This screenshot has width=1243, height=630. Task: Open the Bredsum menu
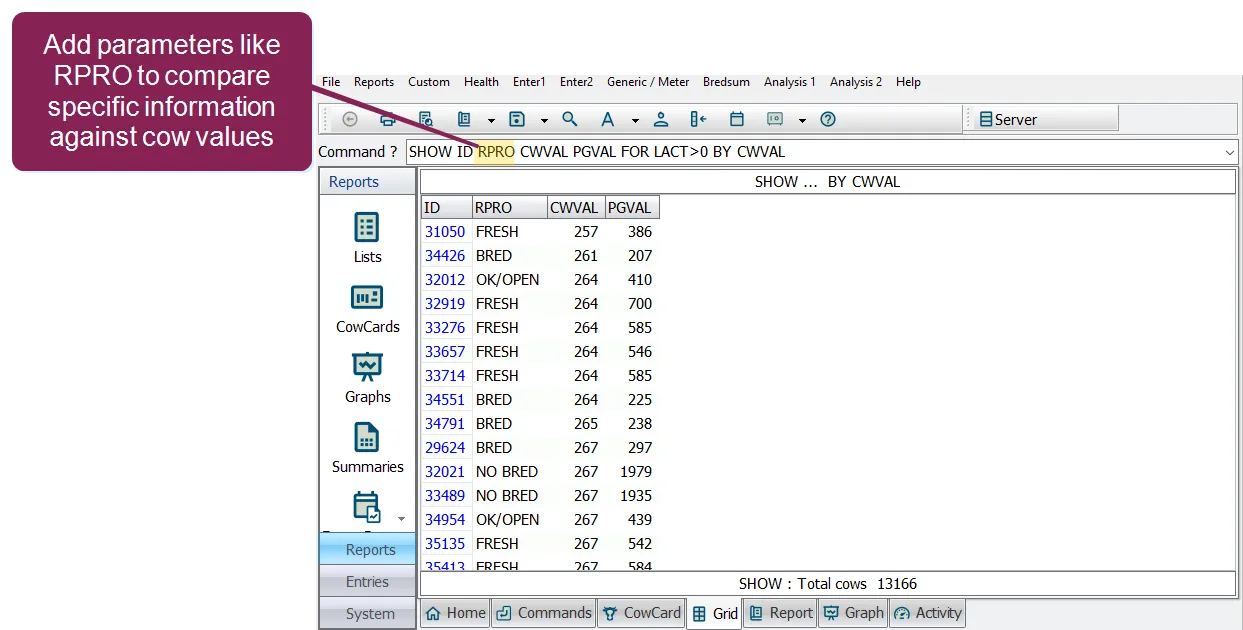726,82
